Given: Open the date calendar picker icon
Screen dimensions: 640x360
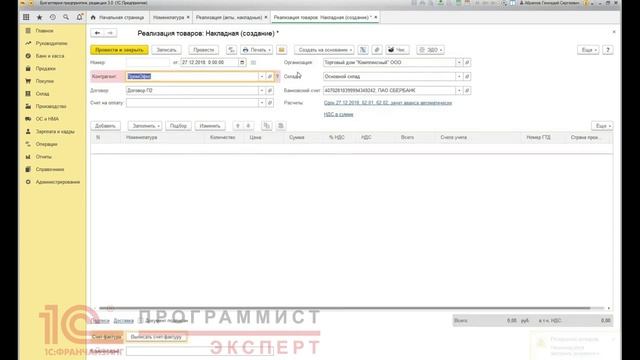Looking at the screenshot, I should pyautogui.click(x=242, y=62).
